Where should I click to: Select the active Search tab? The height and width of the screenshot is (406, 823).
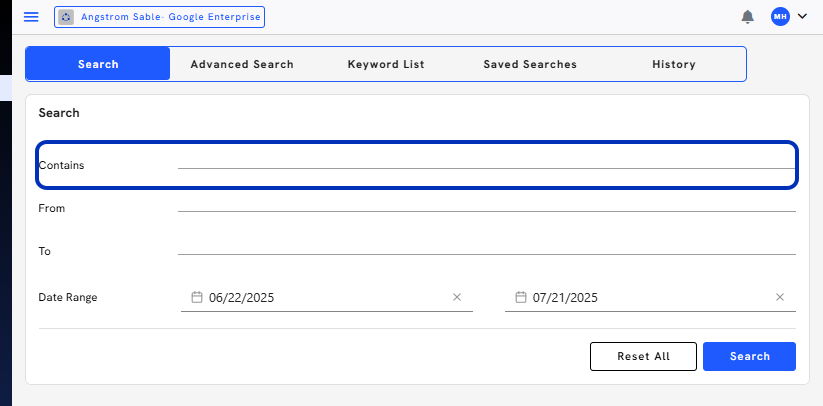(x=98, y=64)
